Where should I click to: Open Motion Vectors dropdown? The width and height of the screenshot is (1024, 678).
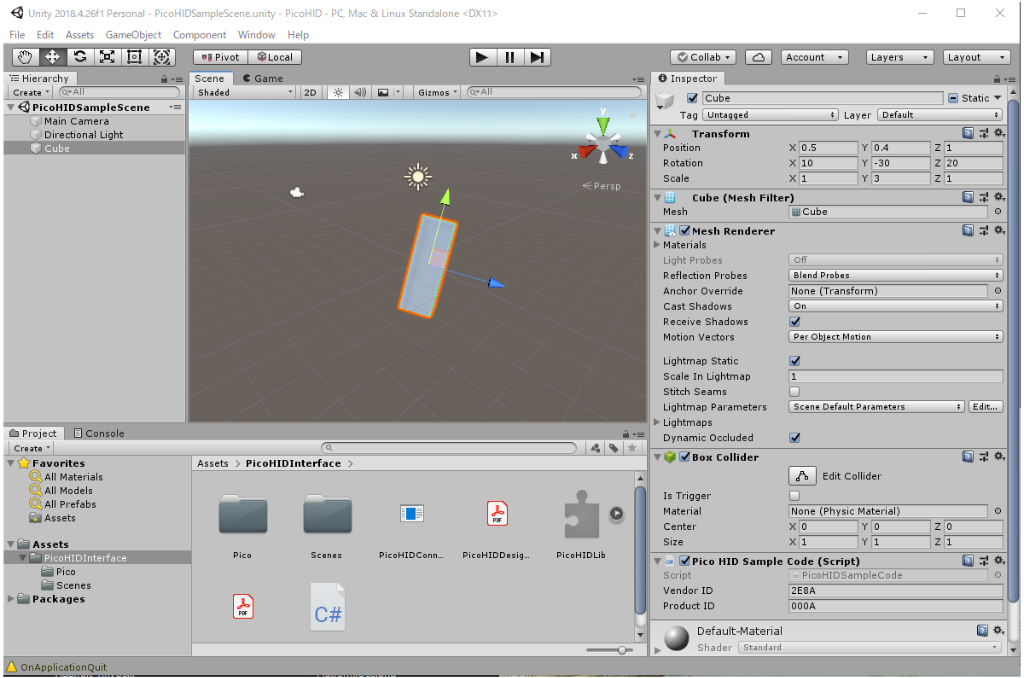895,337
